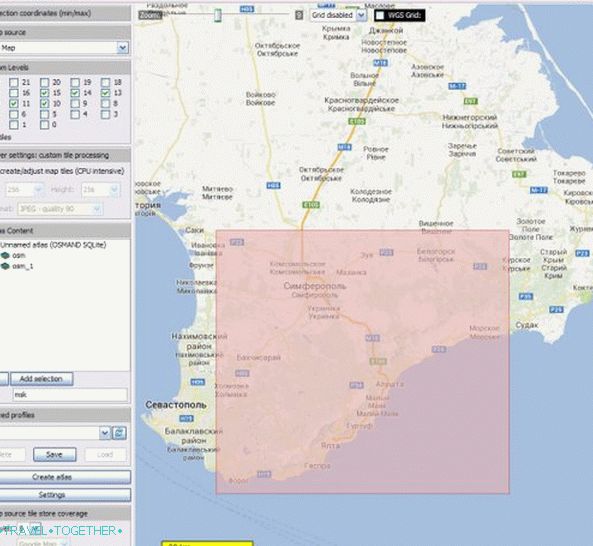This screenshot has height=546, width=593.
Task: Enable zoom level 4 checkbox
Action: tap(75, 114)
